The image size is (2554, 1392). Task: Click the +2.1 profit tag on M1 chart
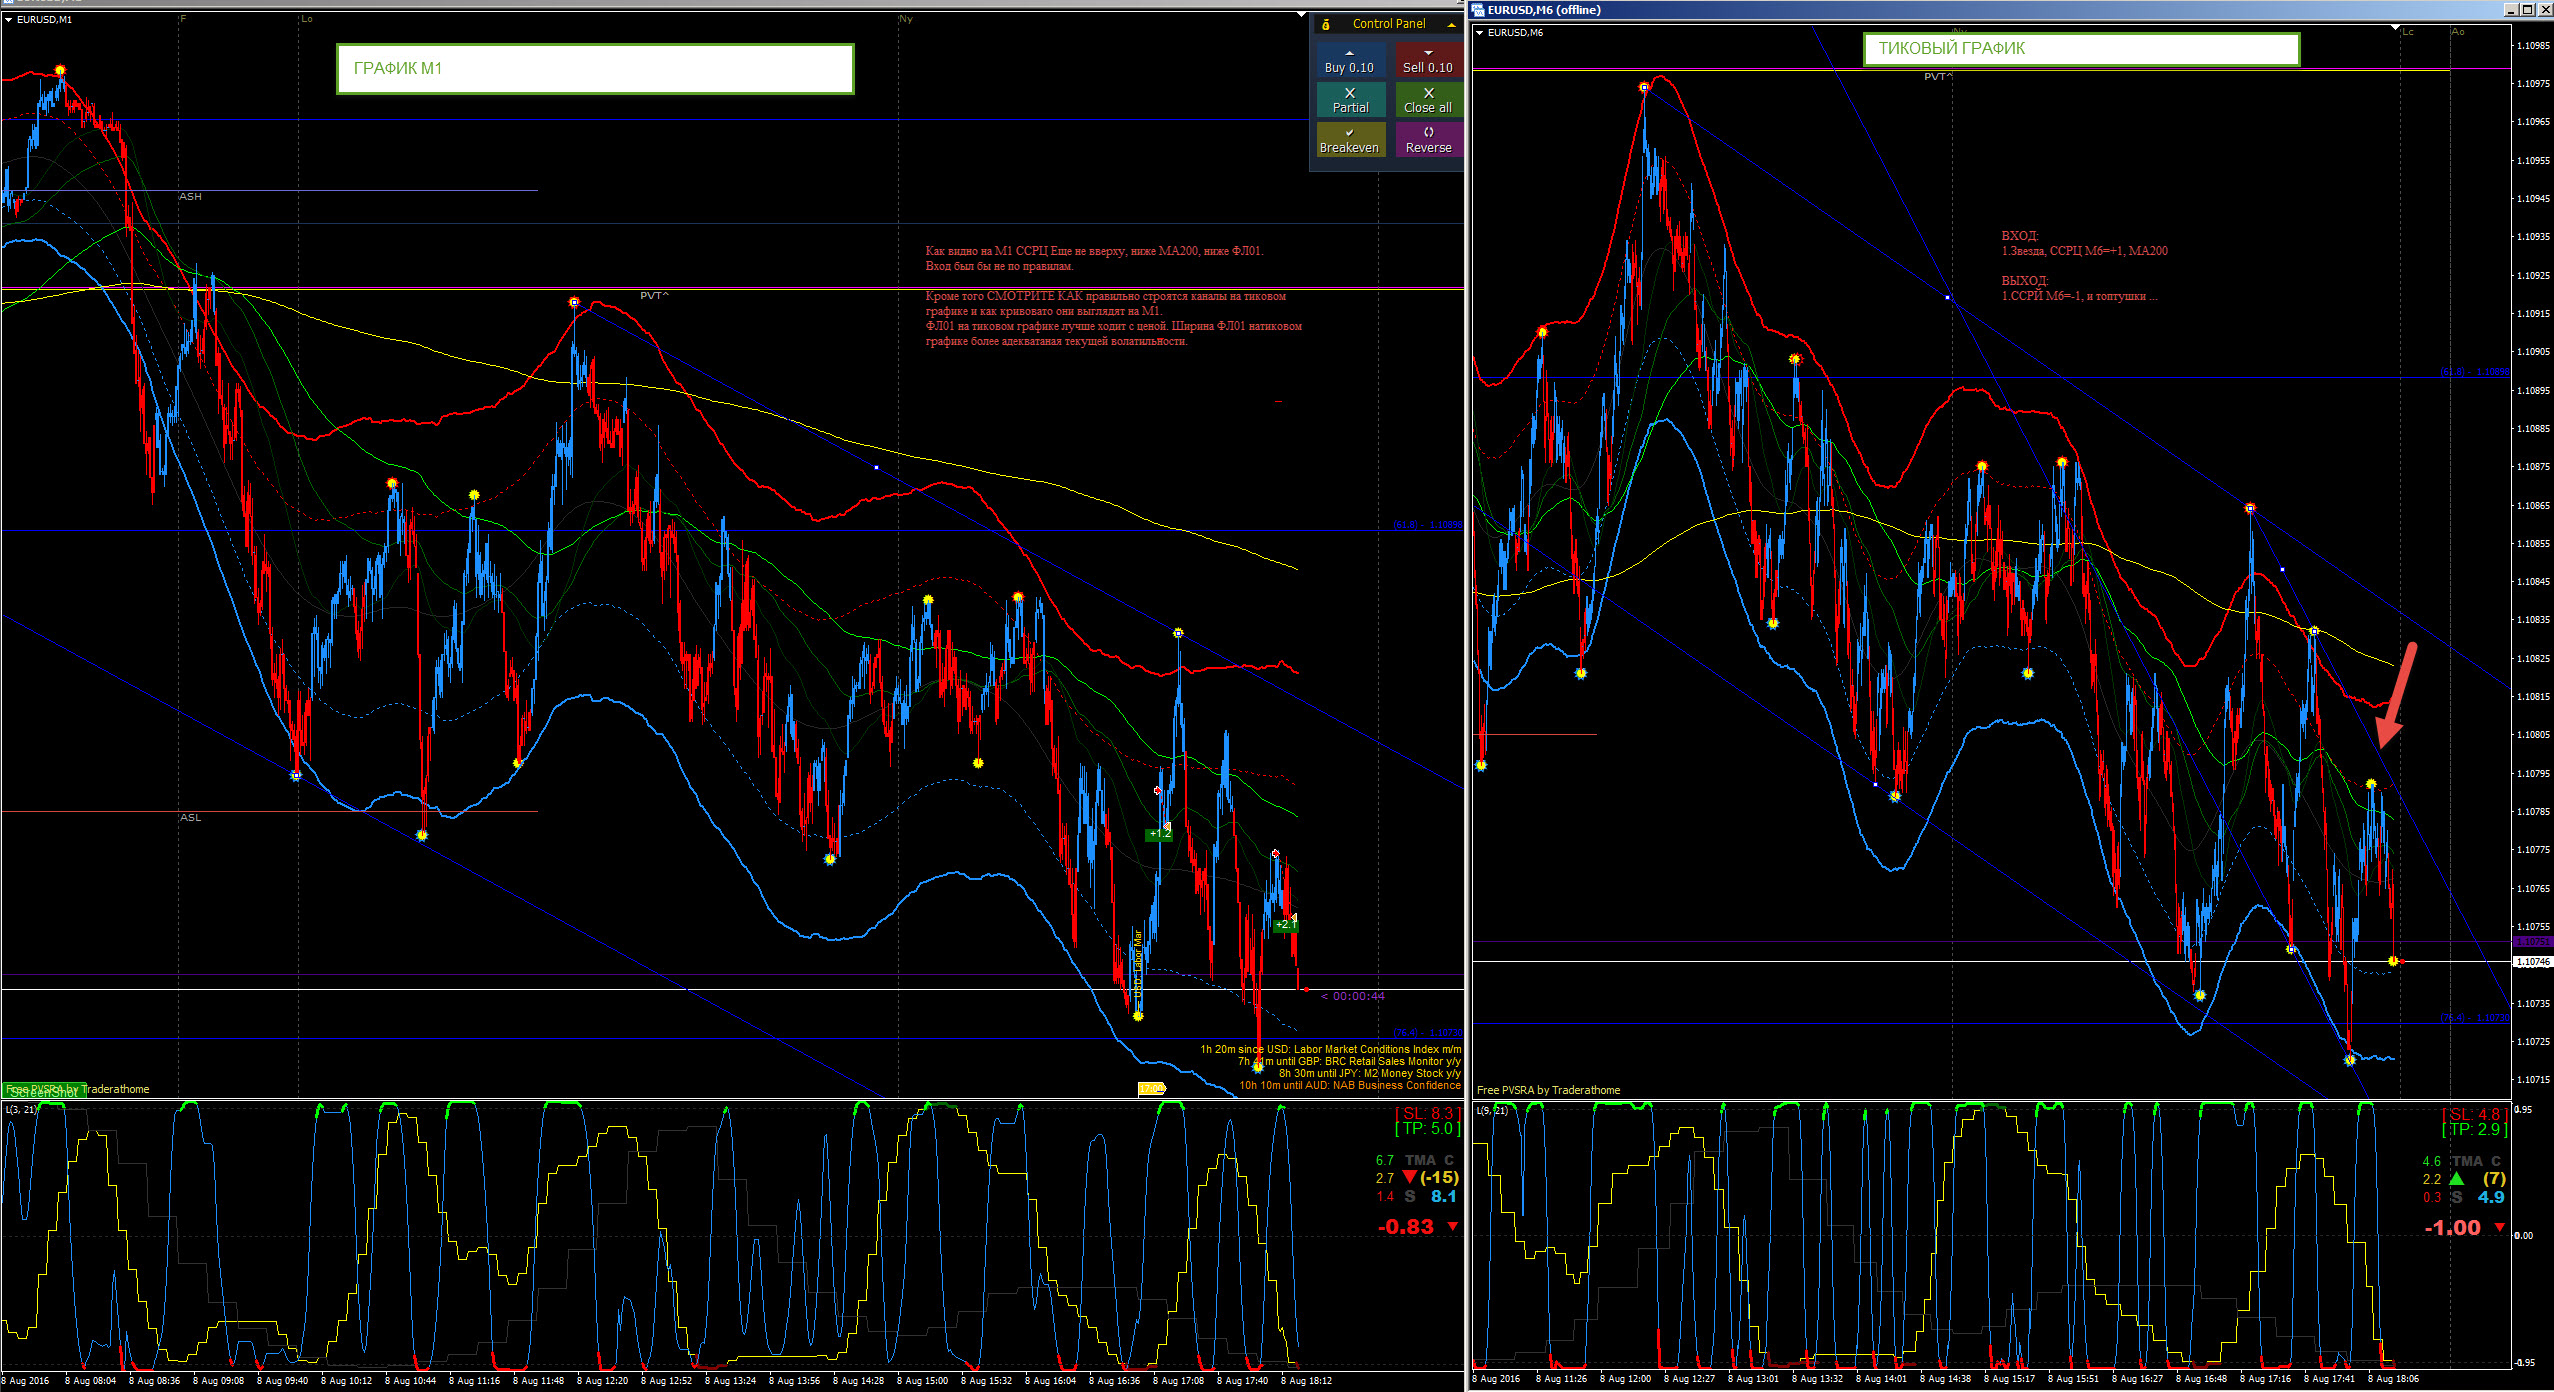point(1286,924)
